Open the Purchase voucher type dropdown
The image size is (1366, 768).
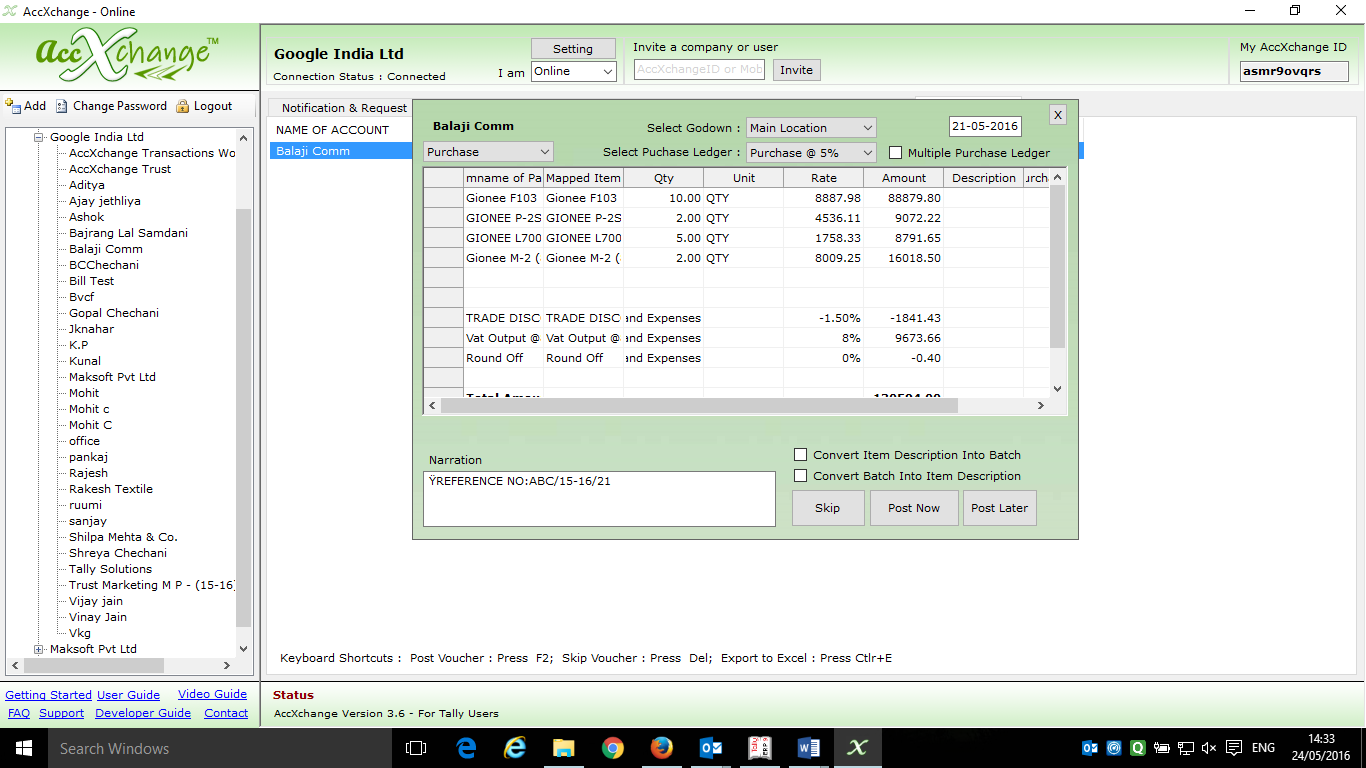488,152
